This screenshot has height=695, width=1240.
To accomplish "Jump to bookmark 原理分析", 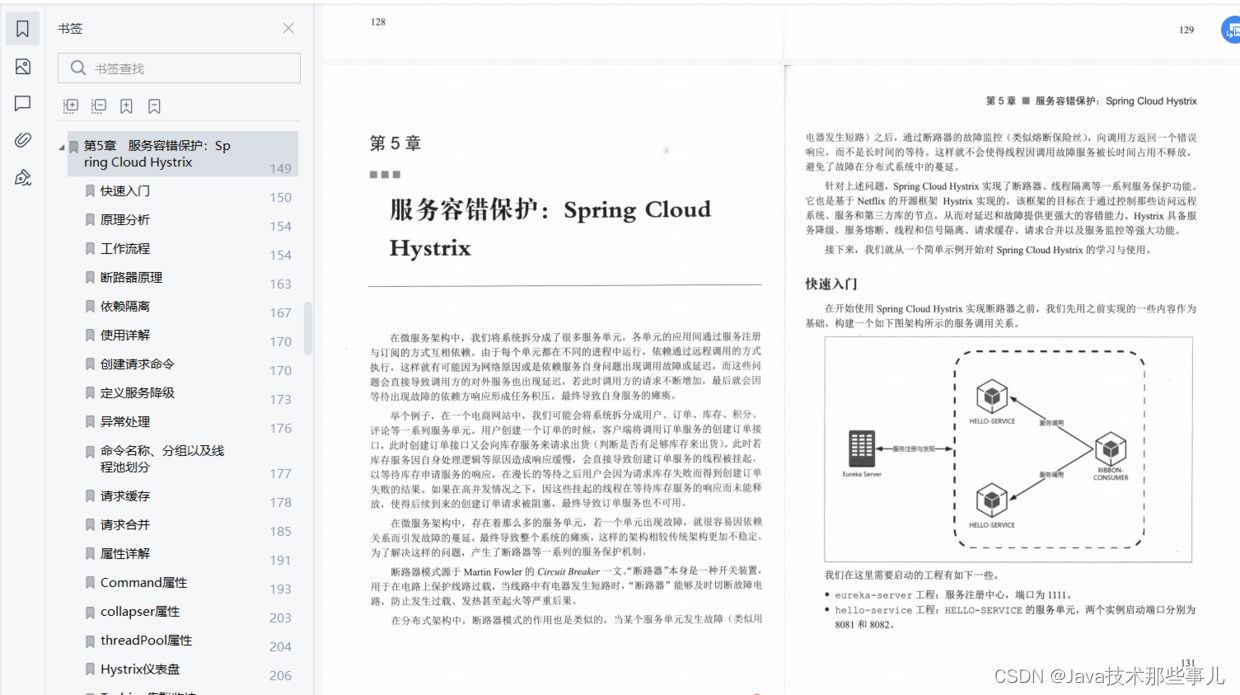I will pos(125,219).
